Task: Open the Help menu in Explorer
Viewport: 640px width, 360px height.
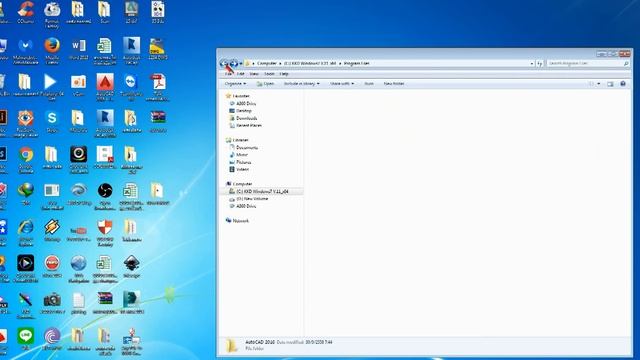Action: pyautogui.click(x=284, y=74)
